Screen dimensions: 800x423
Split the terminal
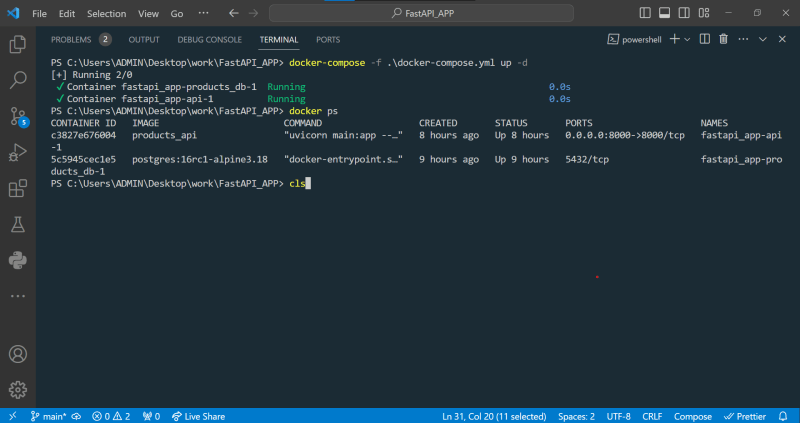[x=705, y=39]
